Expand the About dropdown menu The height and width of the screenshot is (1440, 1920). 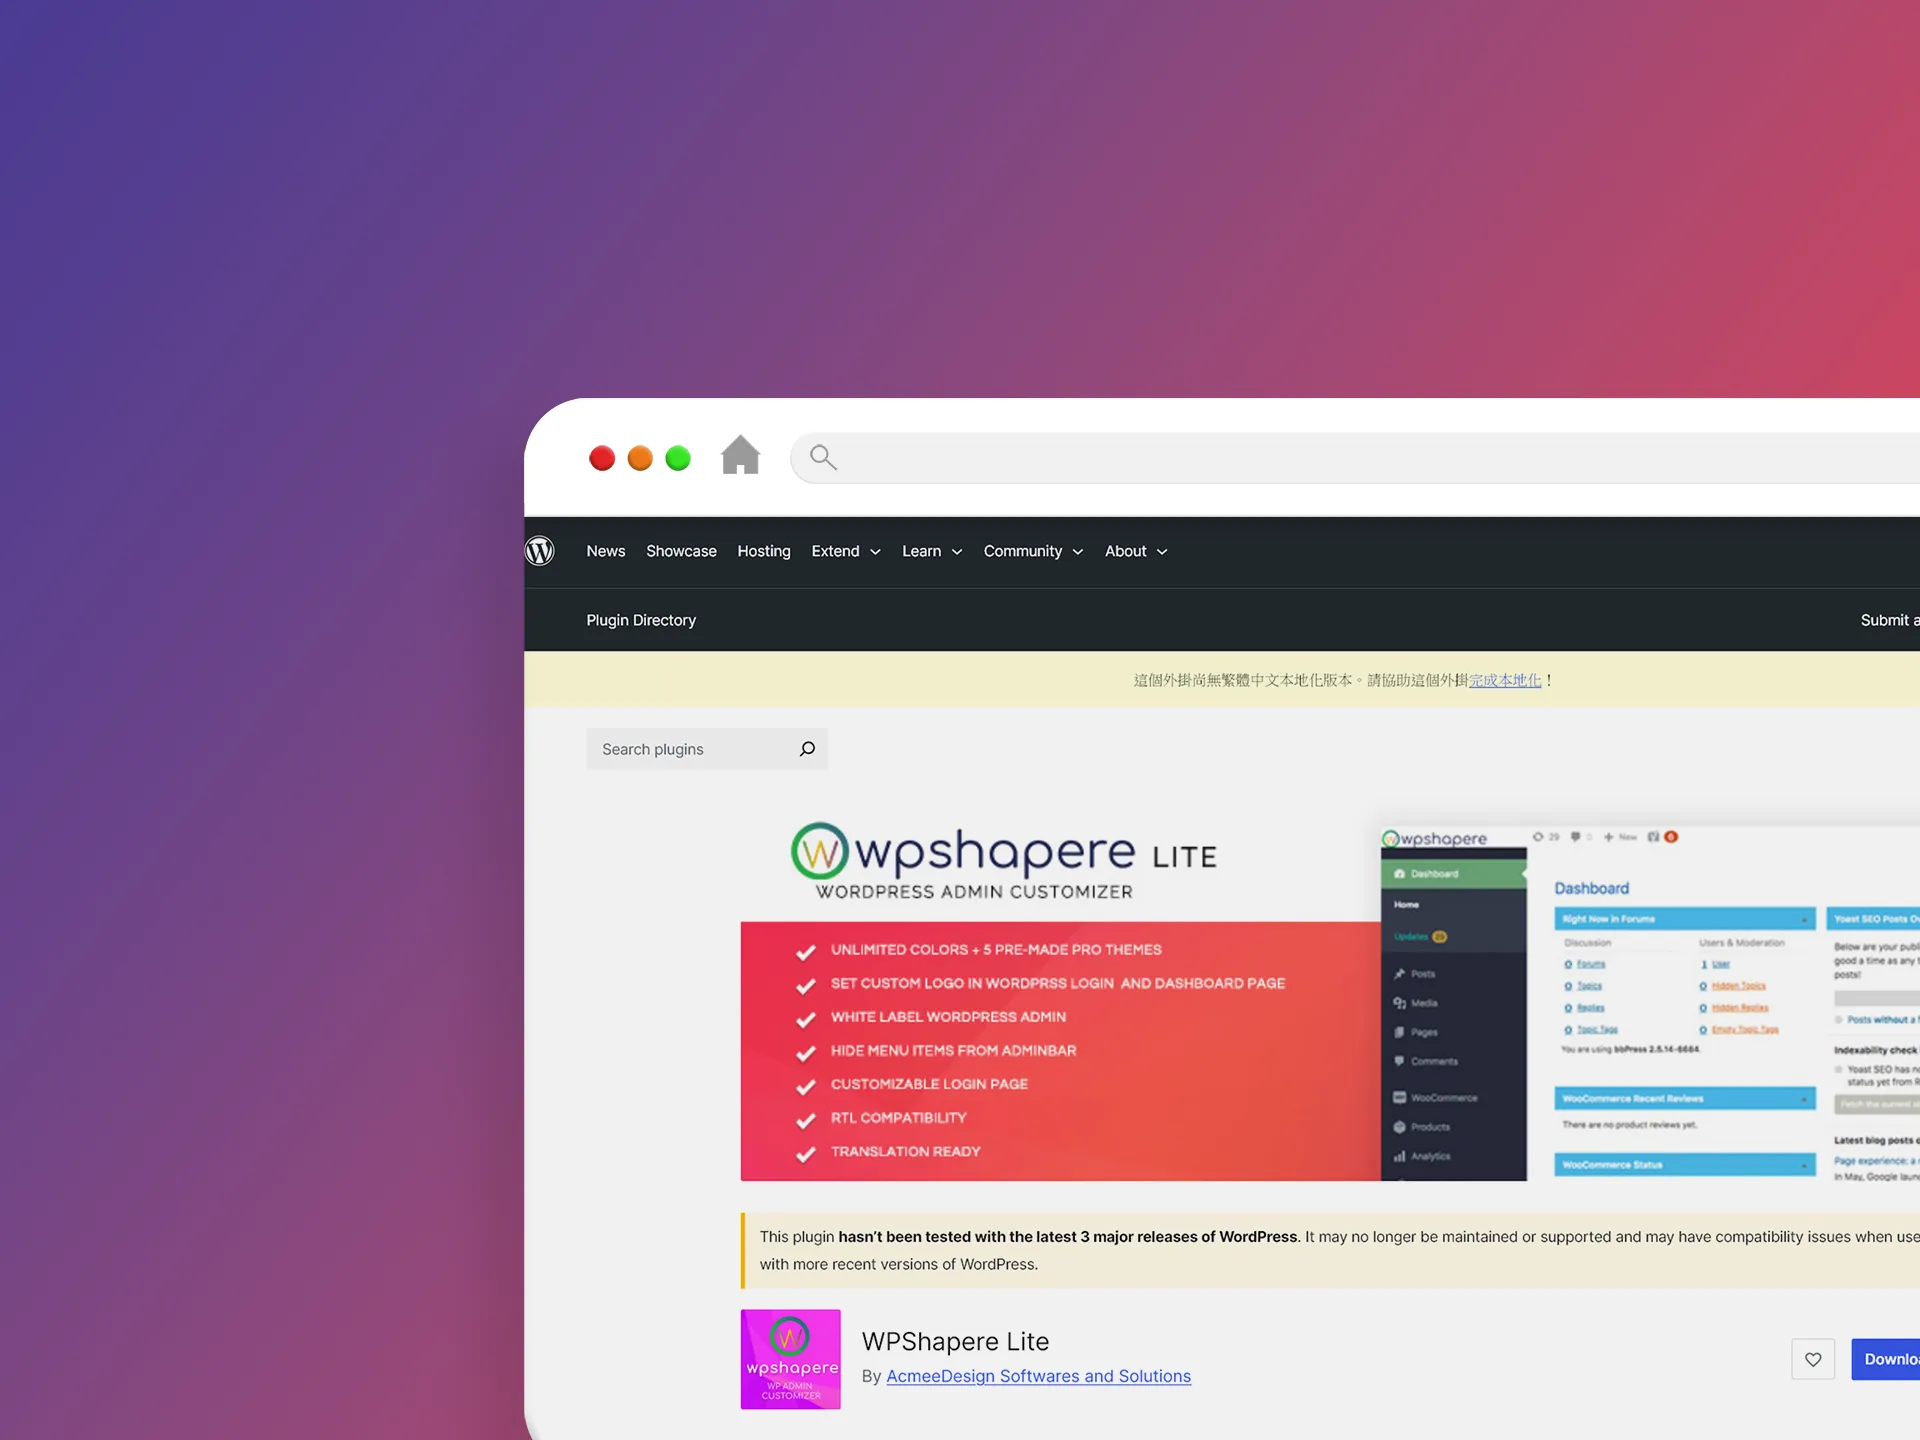point(1136,551)
